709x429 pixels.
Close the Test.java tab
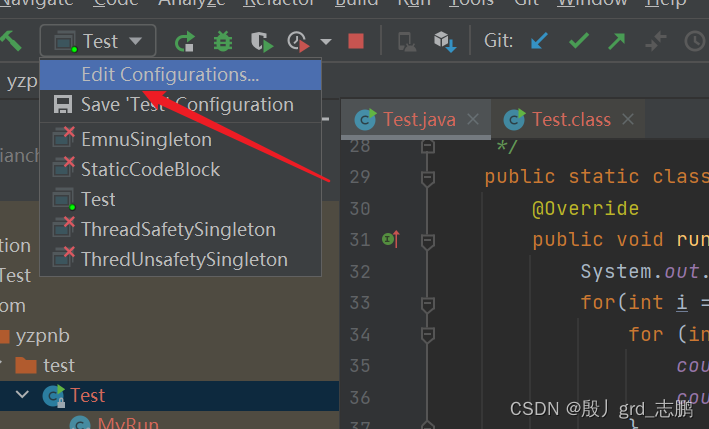(473, 119)
